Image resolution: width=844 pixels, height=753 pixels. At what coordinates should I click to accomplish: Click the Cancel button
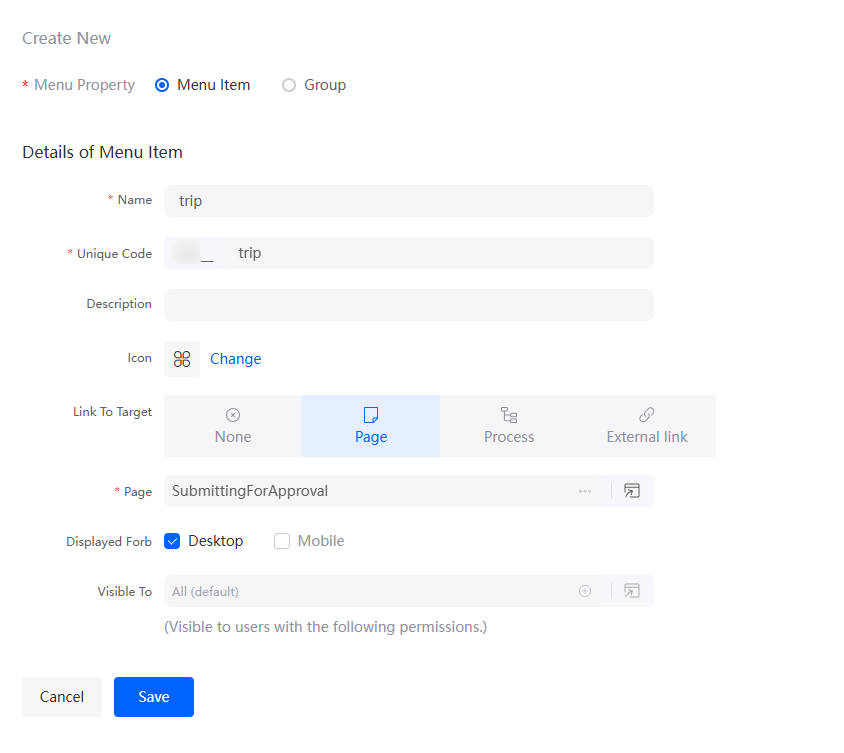tap(62, 697)
